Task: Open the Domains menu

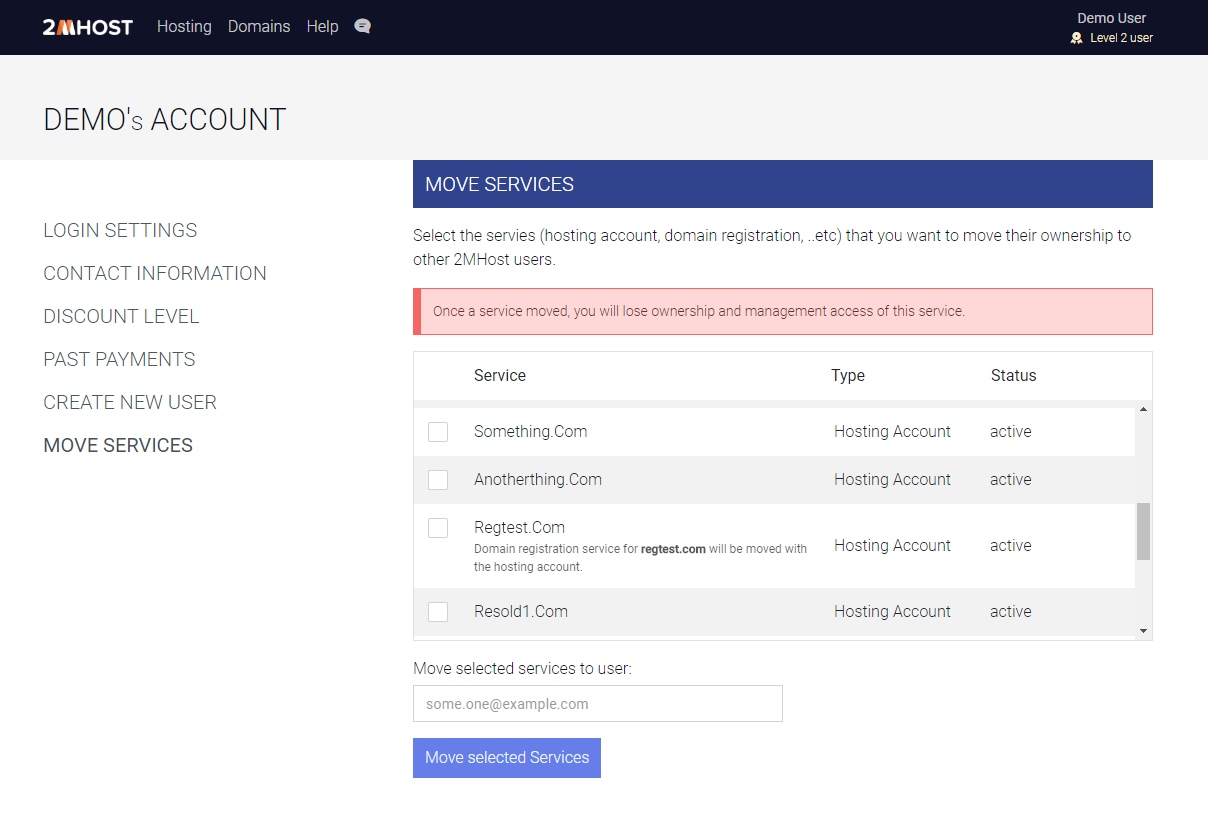Action: (259, 27)
